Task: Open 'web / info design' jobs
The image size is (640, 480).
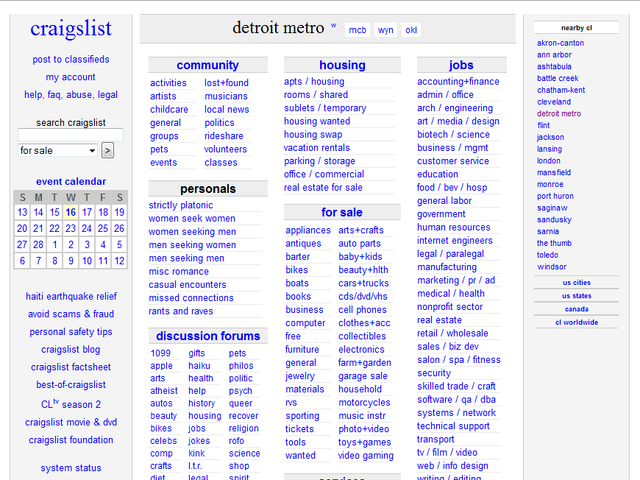Action: [x=453, y=466]
